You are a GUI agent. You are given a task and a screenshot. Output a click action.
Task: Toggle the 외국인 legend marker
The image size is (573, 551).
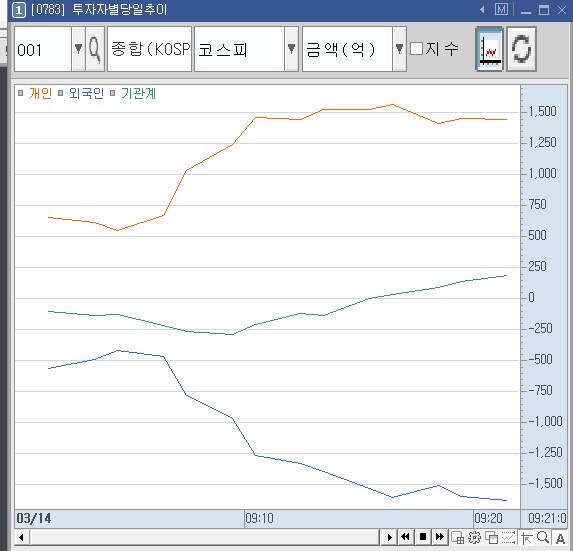coord(61,93)
